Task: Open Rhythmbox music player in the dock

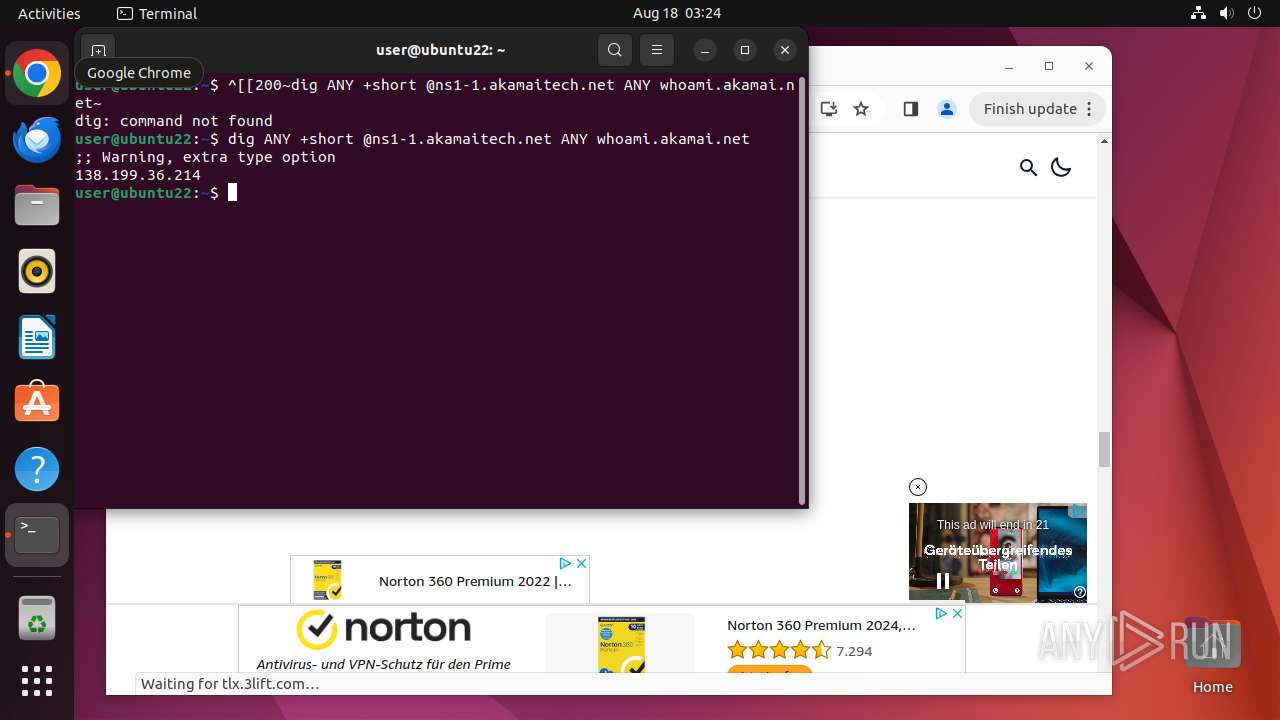Action: click(37, 271)
